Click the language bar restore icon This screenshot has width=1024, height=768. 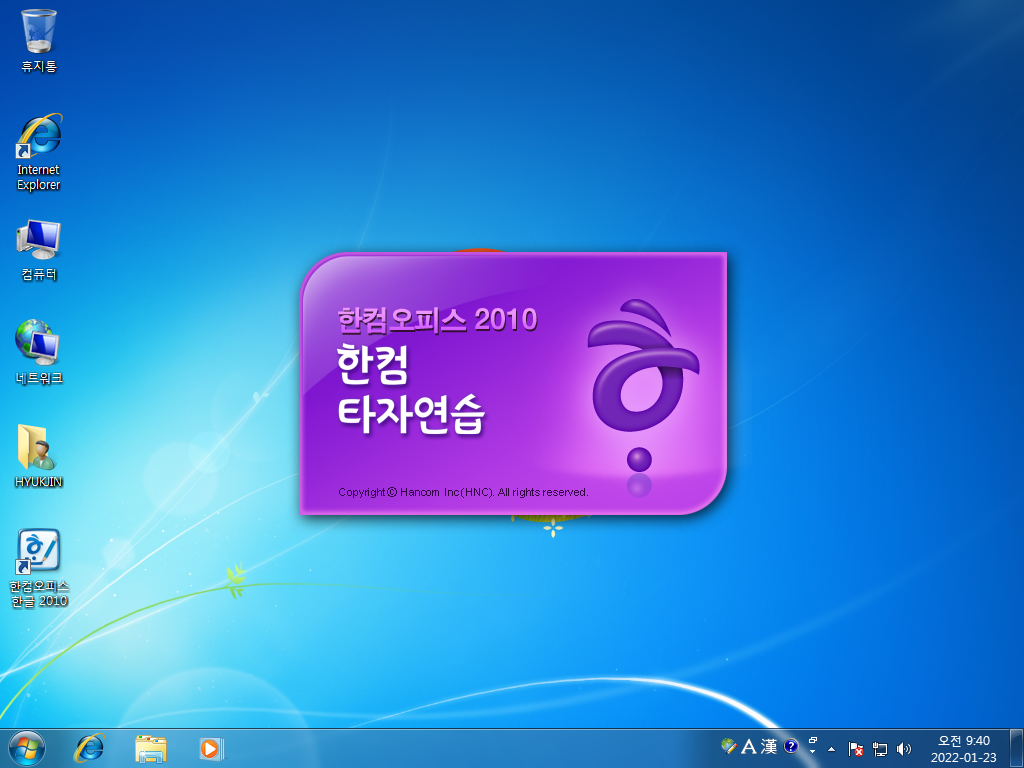click(813, 741)
